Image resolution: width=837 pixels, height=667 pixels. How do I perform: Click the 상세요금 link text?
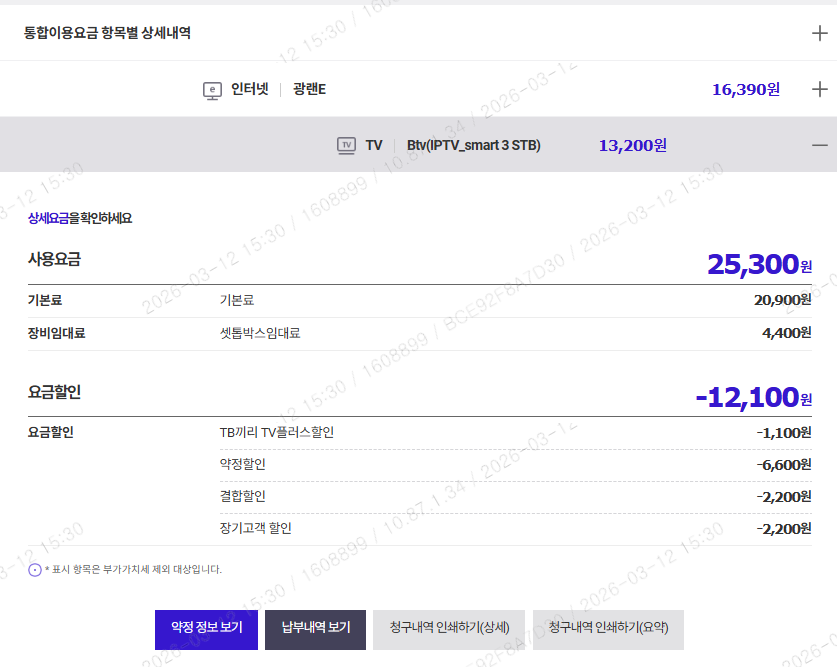click(x=48, y=218)
